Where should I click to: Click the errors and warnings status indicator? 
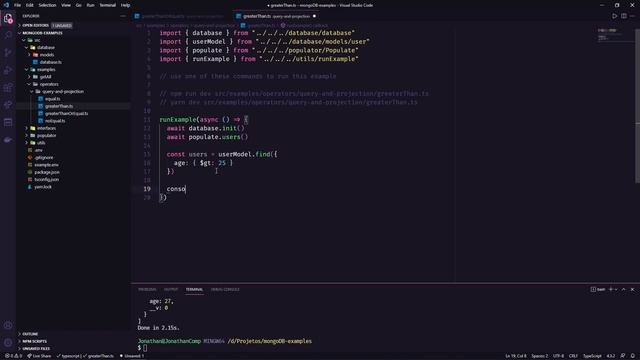point(13,356)
